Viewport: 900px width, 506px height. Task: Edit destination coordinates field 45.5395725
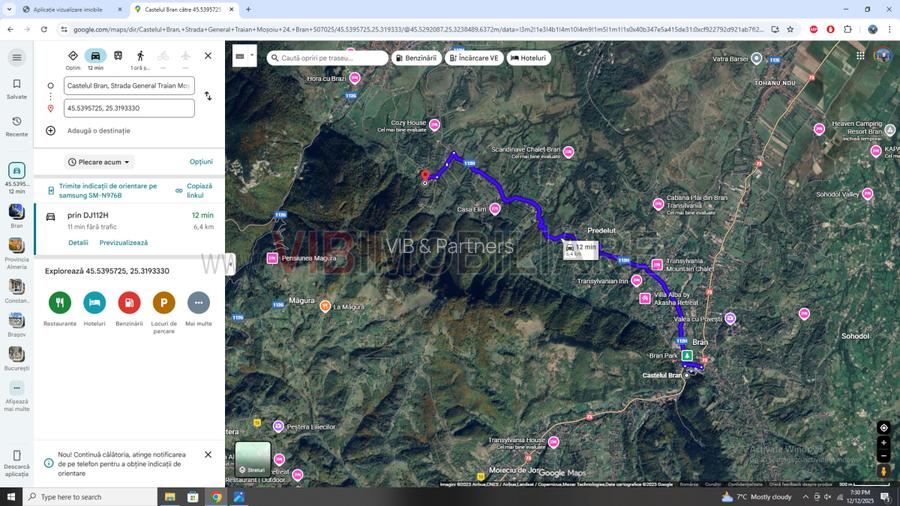pos(129,108)
